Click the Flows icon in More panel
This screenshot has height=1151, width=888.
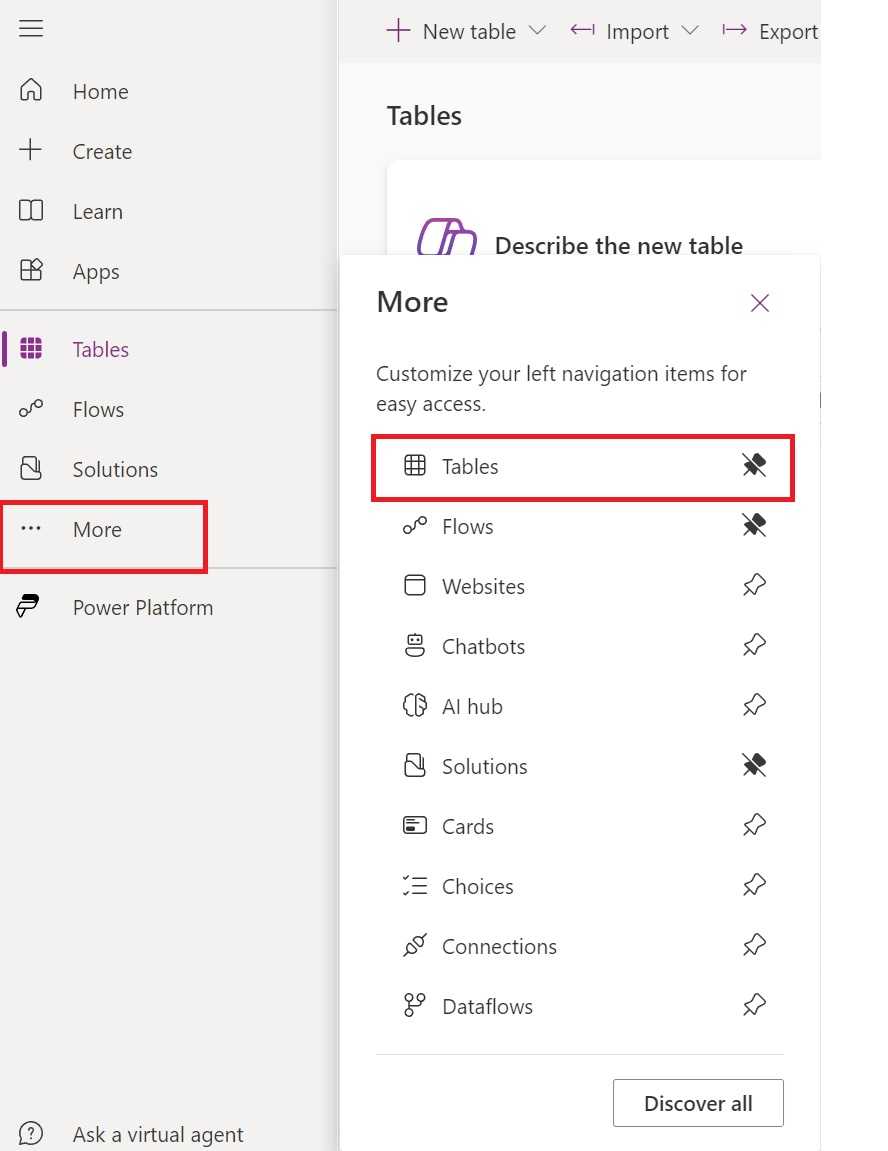pyautogui.click(x=415, y=526)
